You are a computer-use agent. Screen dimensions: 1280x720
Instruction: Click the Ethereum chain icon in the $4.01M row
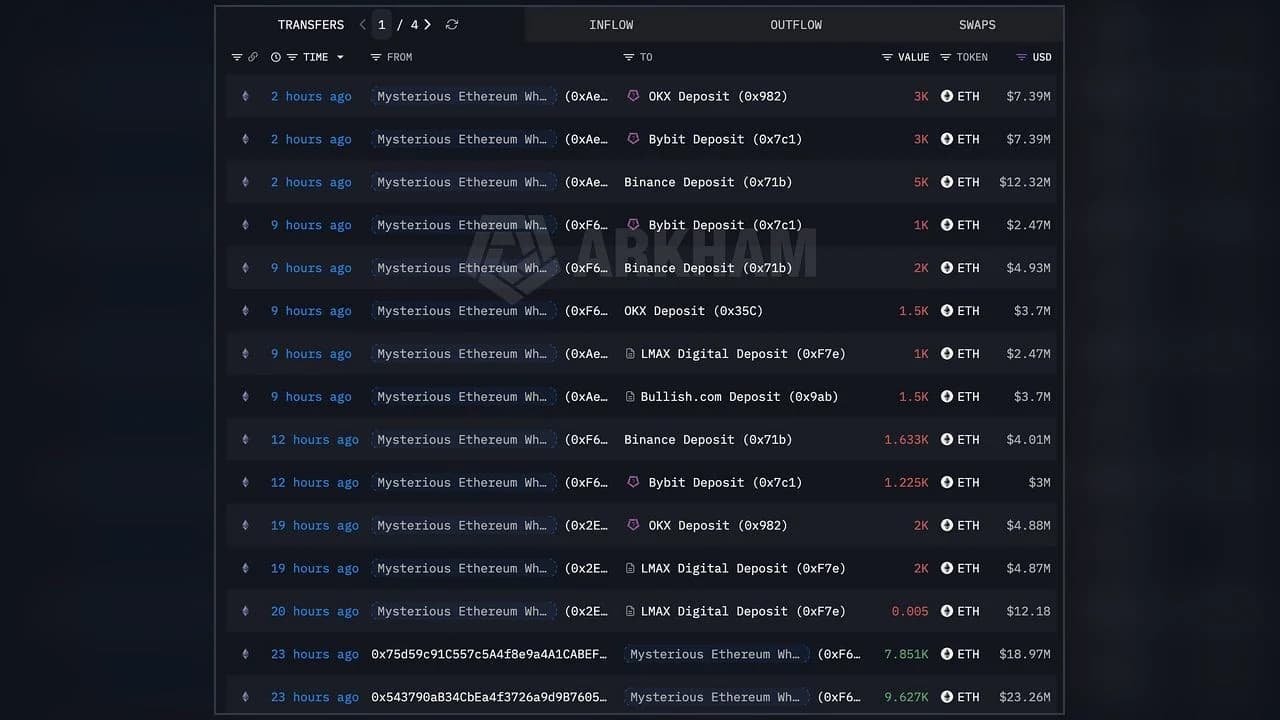(x=245, y=440)
